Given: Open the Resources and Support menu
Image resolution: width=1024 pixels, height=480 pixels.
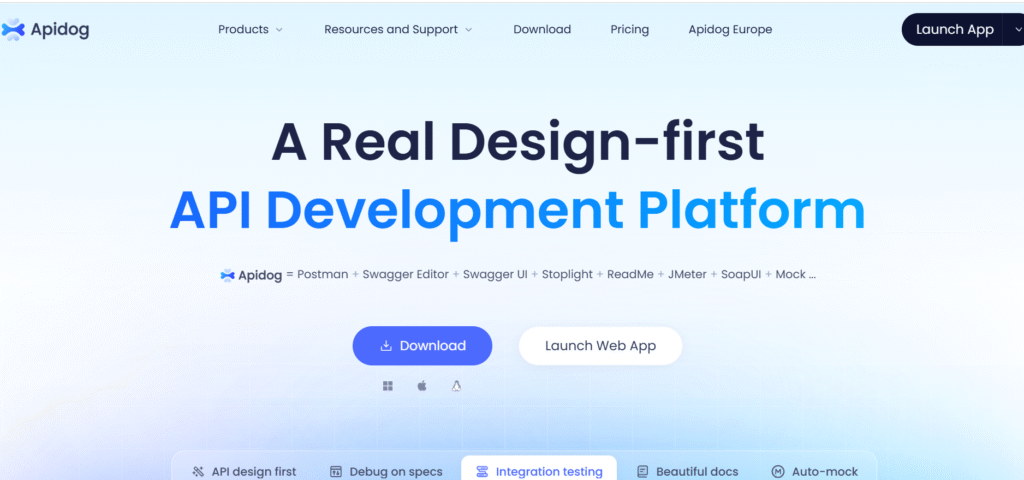Looking at the screenshot, I should coord(398,29).
